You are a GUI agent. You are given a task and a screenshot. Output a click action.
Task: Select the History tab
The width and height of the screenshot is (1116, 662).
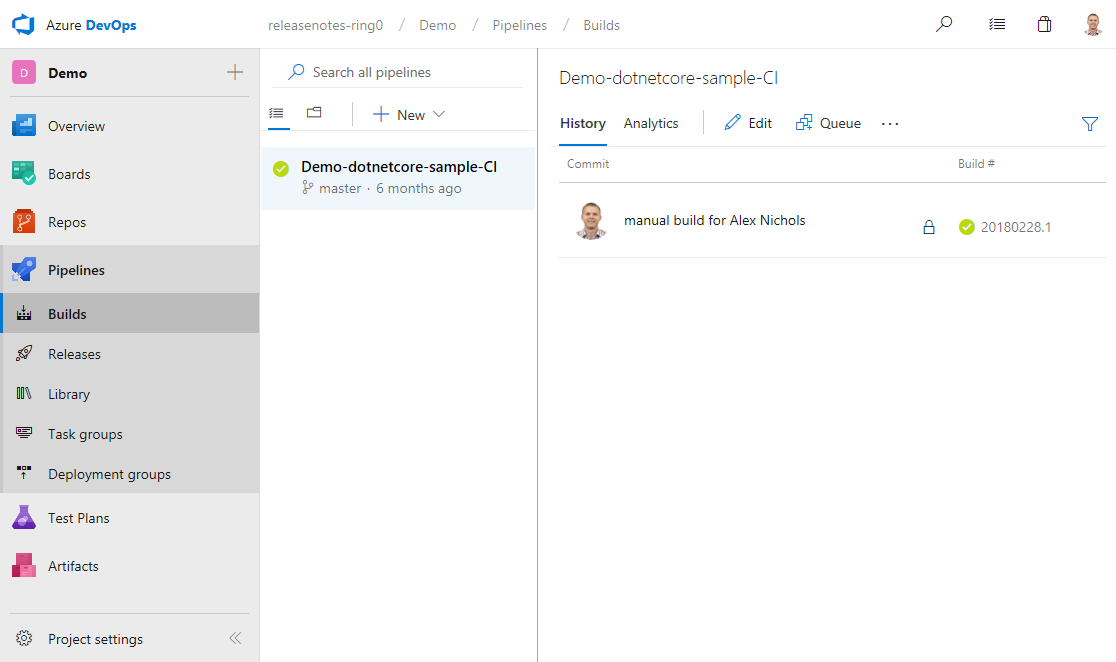tap(583, 123)
